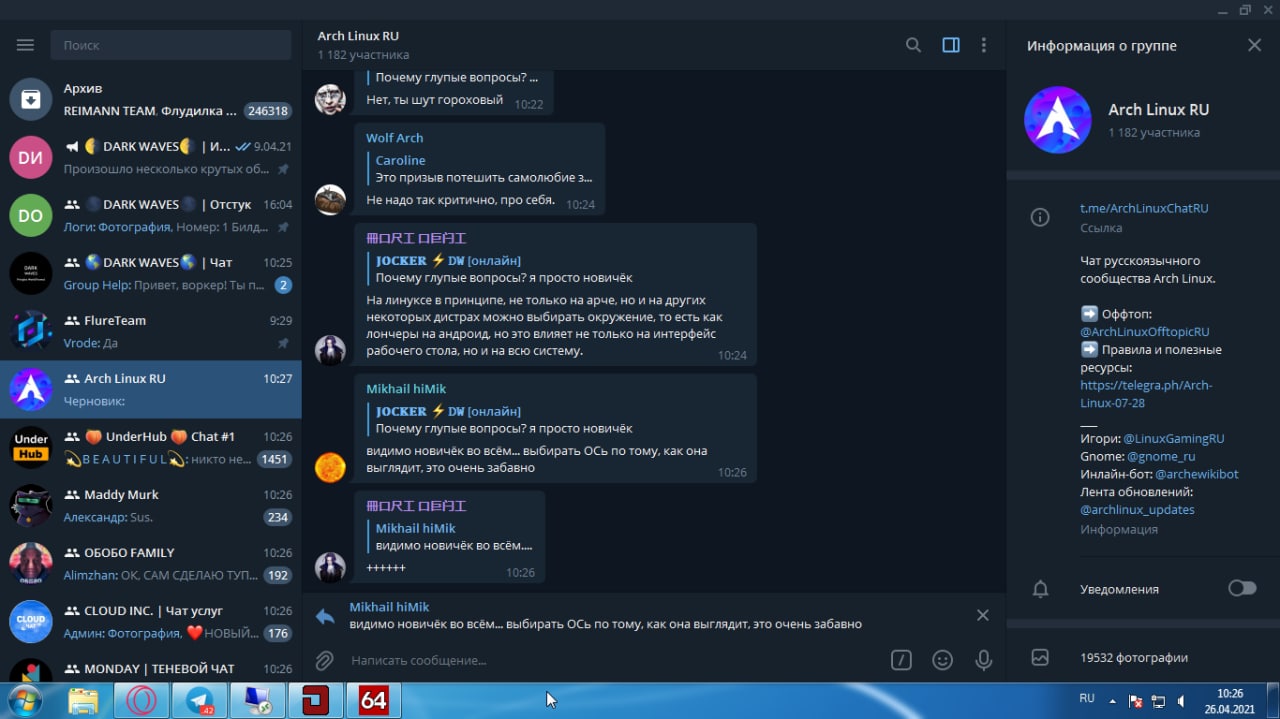Click the RU language indicator in tray
1280x719 pixels.
click(1086, 698)
